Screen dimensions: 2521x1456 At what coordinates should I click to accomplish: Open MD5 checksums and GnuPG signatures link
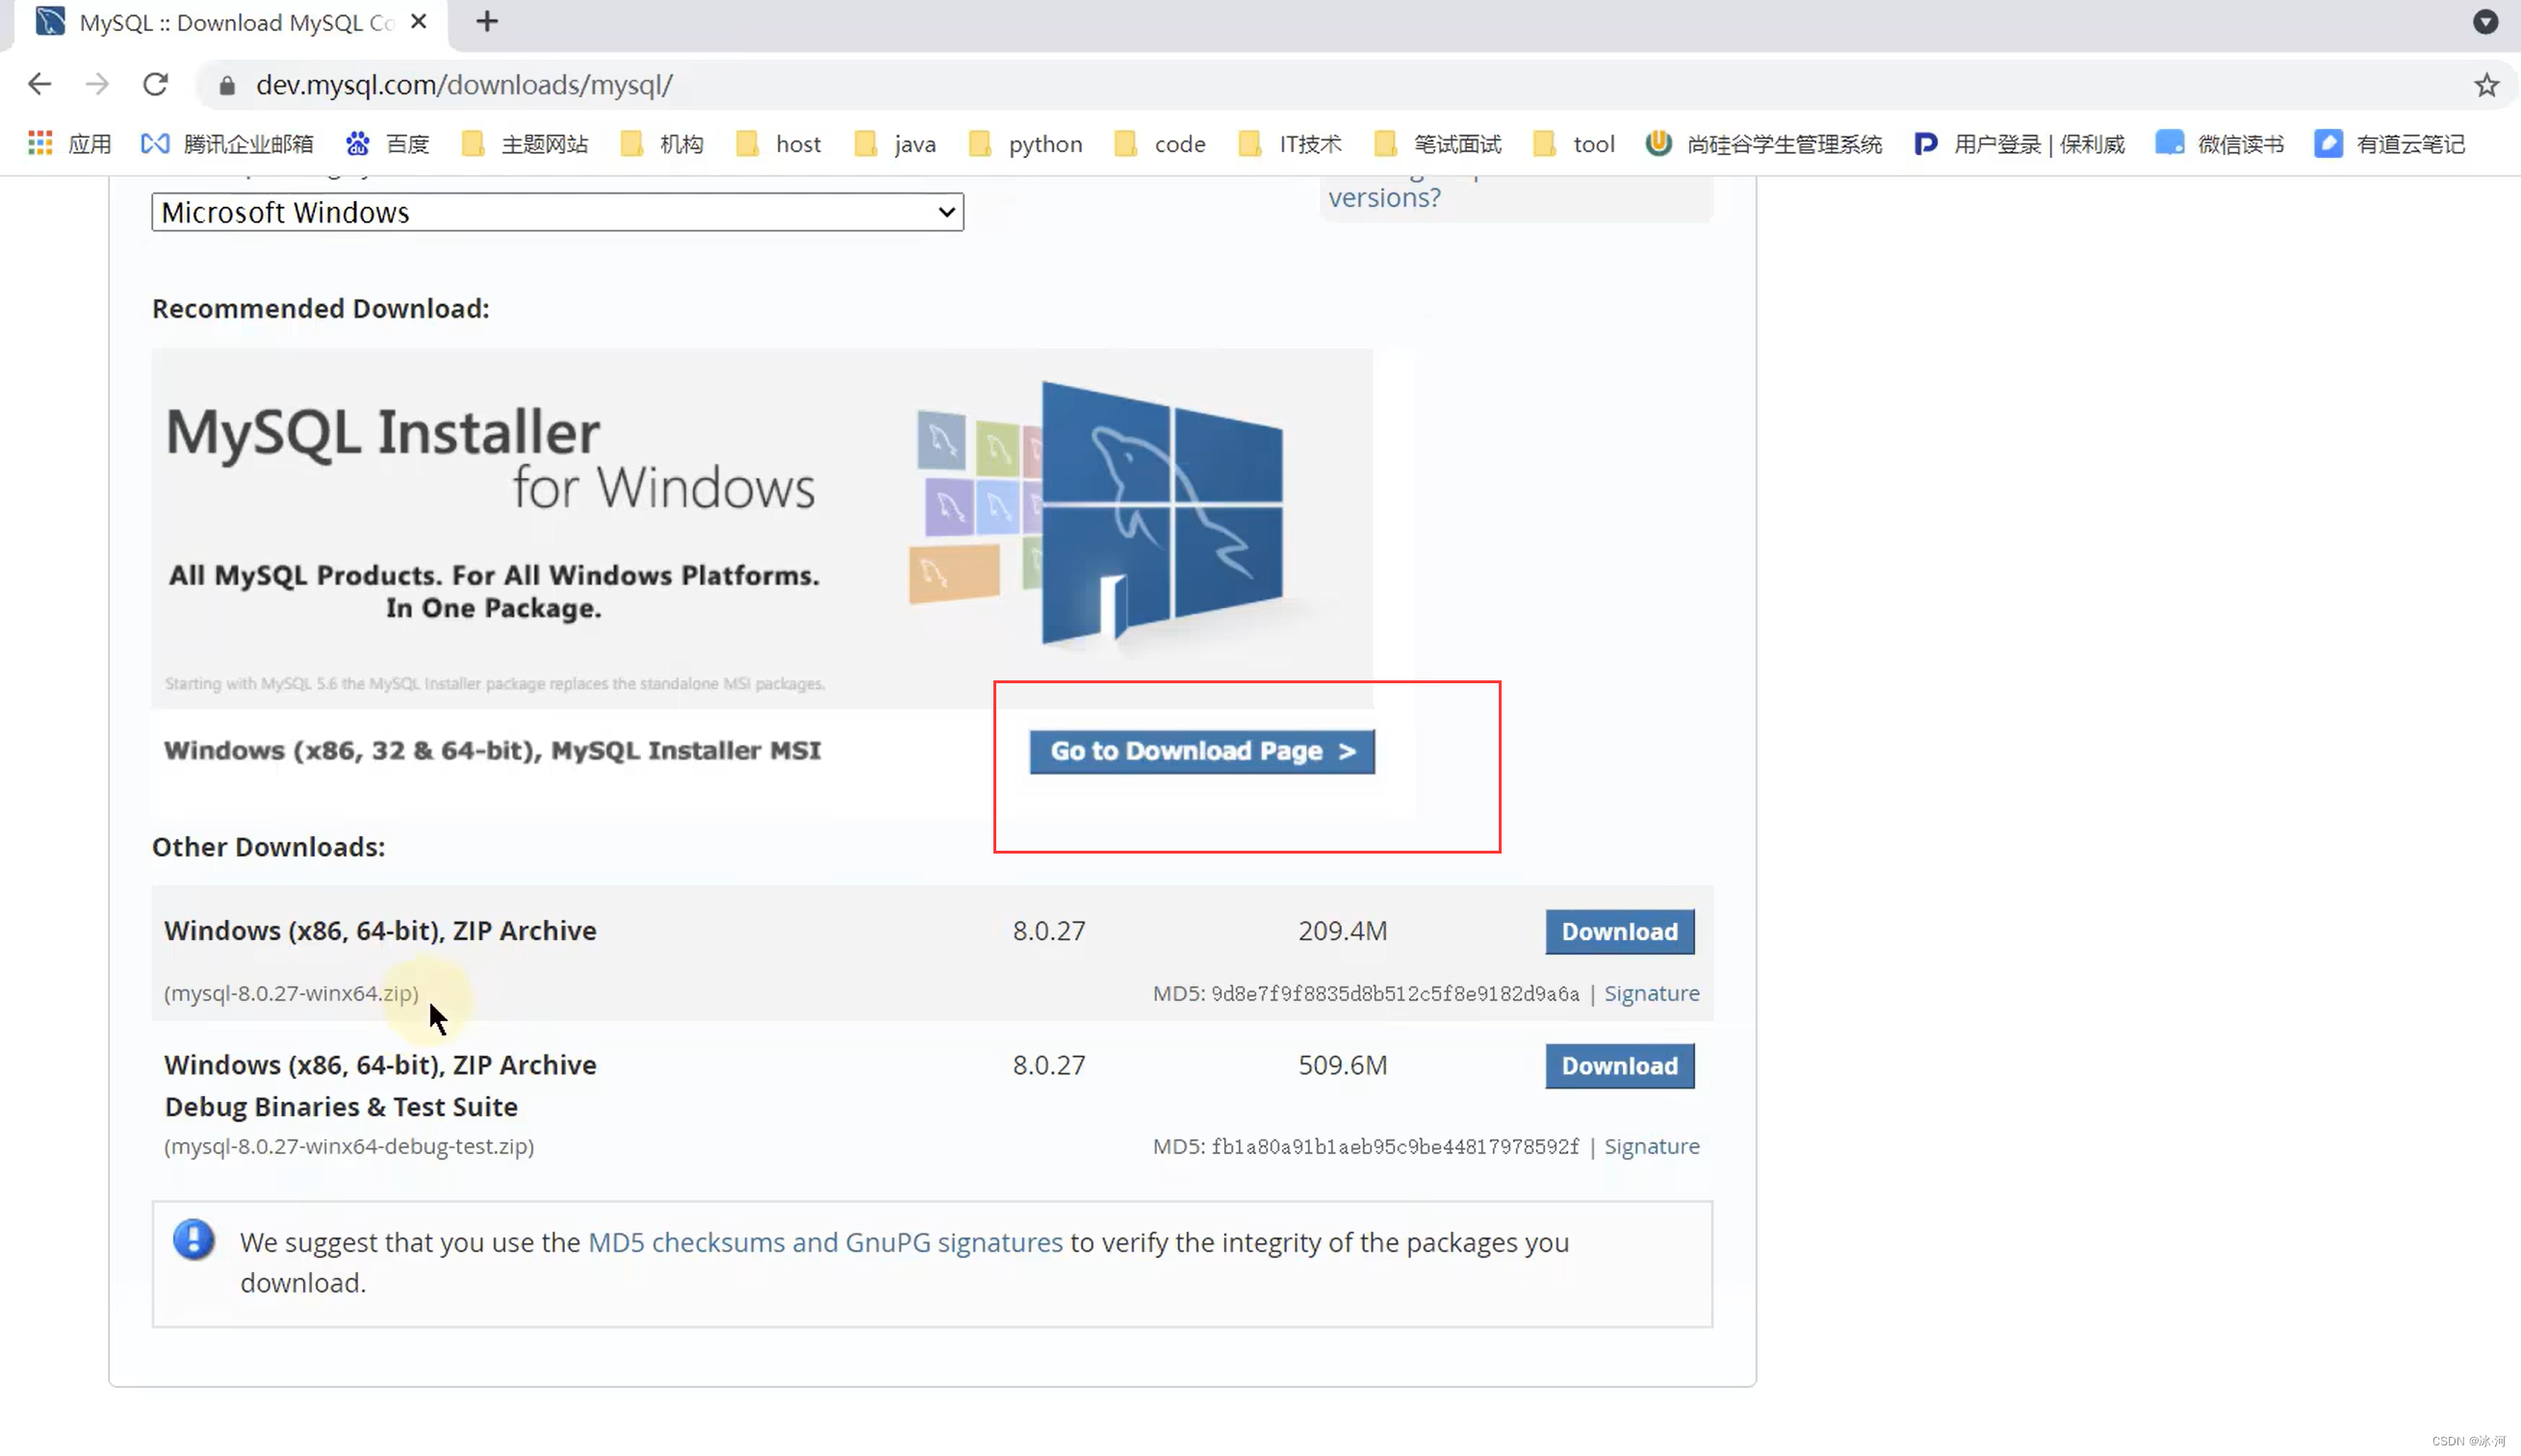pos(825,1242)
